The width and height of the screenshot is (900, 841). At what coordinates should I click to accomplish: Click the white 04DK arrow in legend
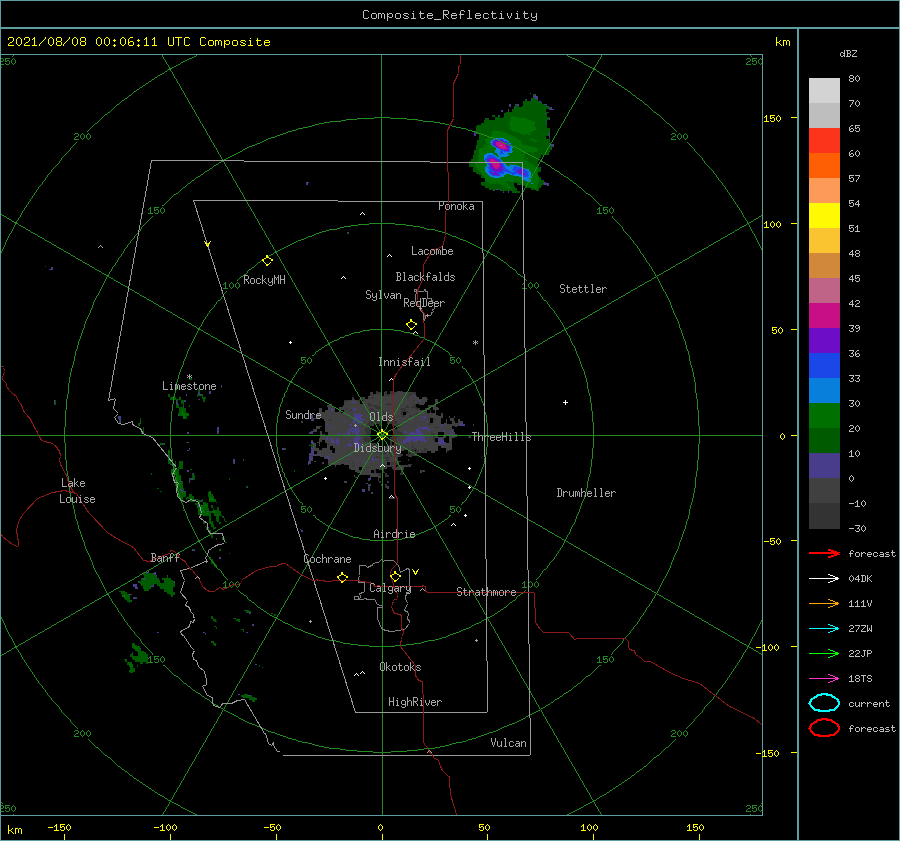824,579
